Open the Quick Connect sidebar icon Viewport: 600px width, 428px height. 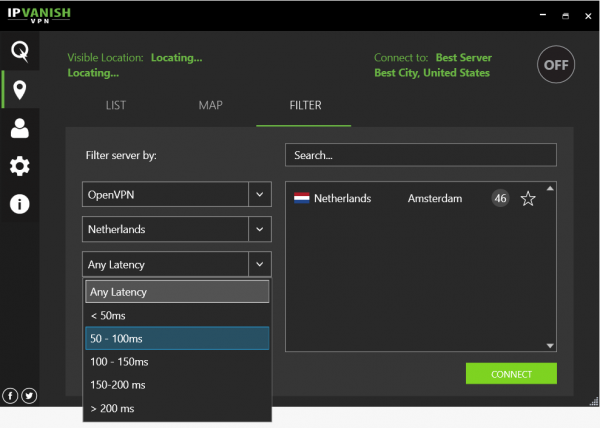coord(20,51)
